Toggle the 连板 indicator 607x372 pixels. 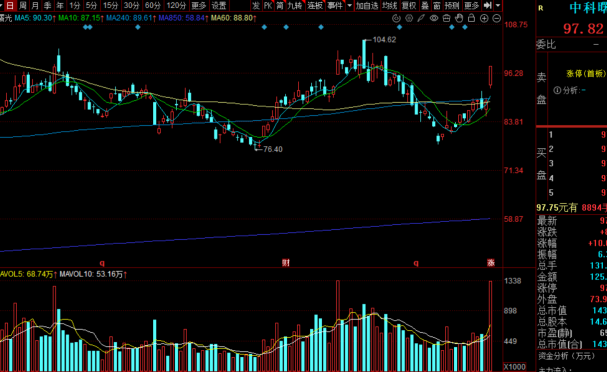315,5
